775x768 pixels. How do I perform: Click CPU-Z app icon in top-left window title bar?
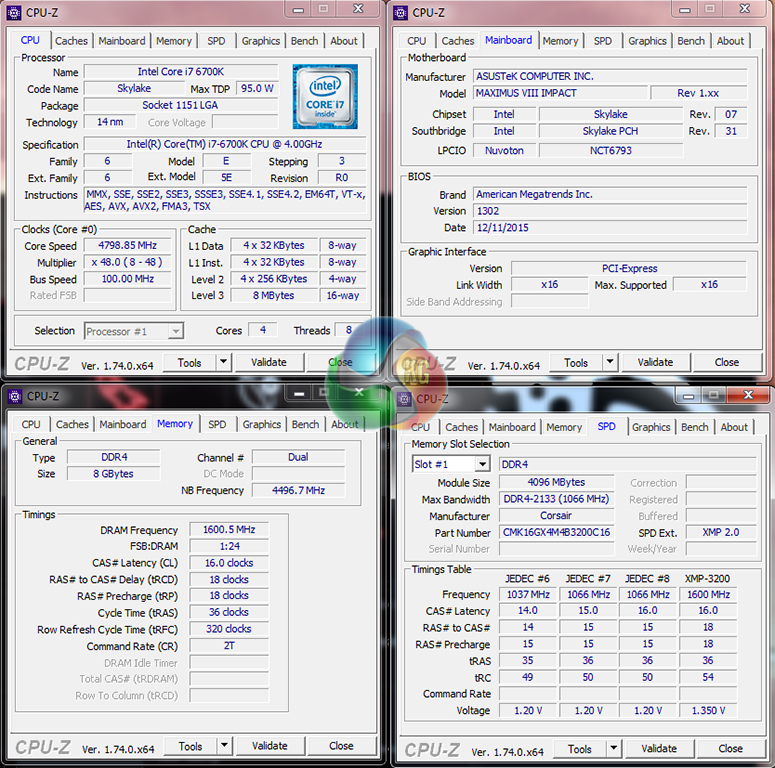(14, 12)
